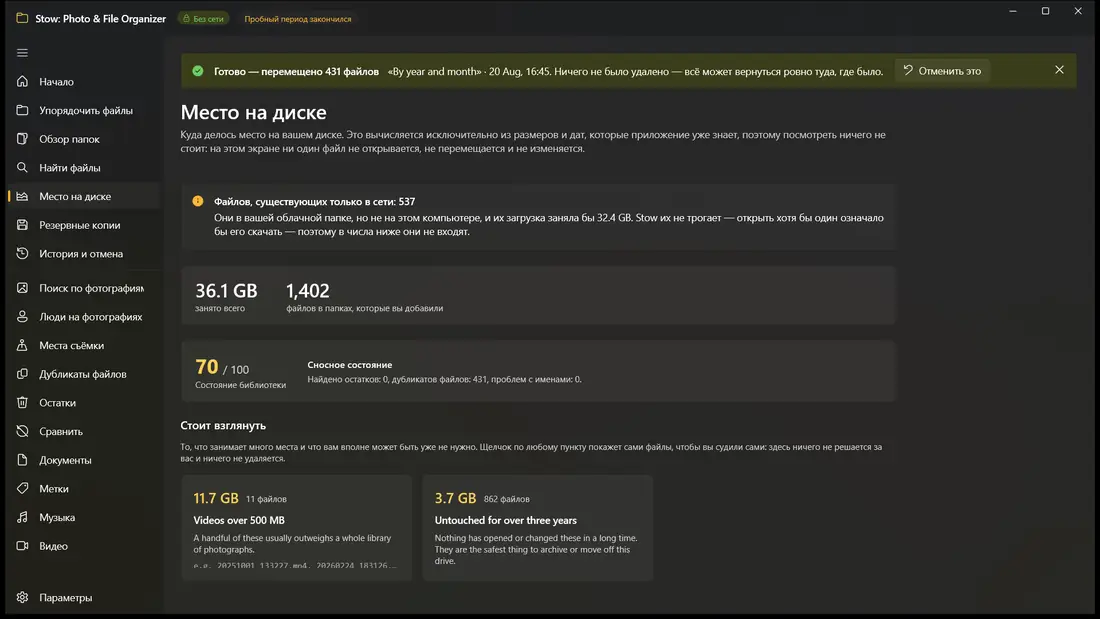Open the Начало home icon
The width and height of the screenshot is (1100, 619).
[x=22, y=81]
